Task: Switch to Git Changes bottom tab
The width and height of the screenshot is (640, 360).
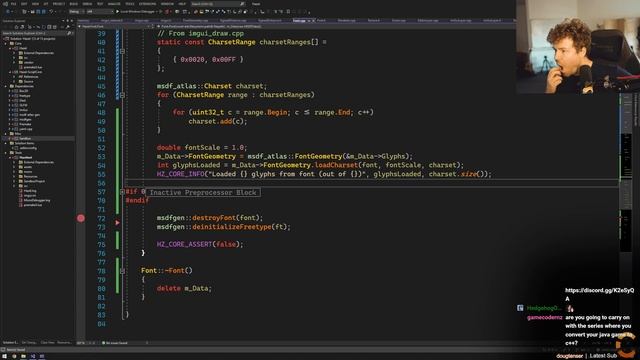Action: (x=29, y=342)
